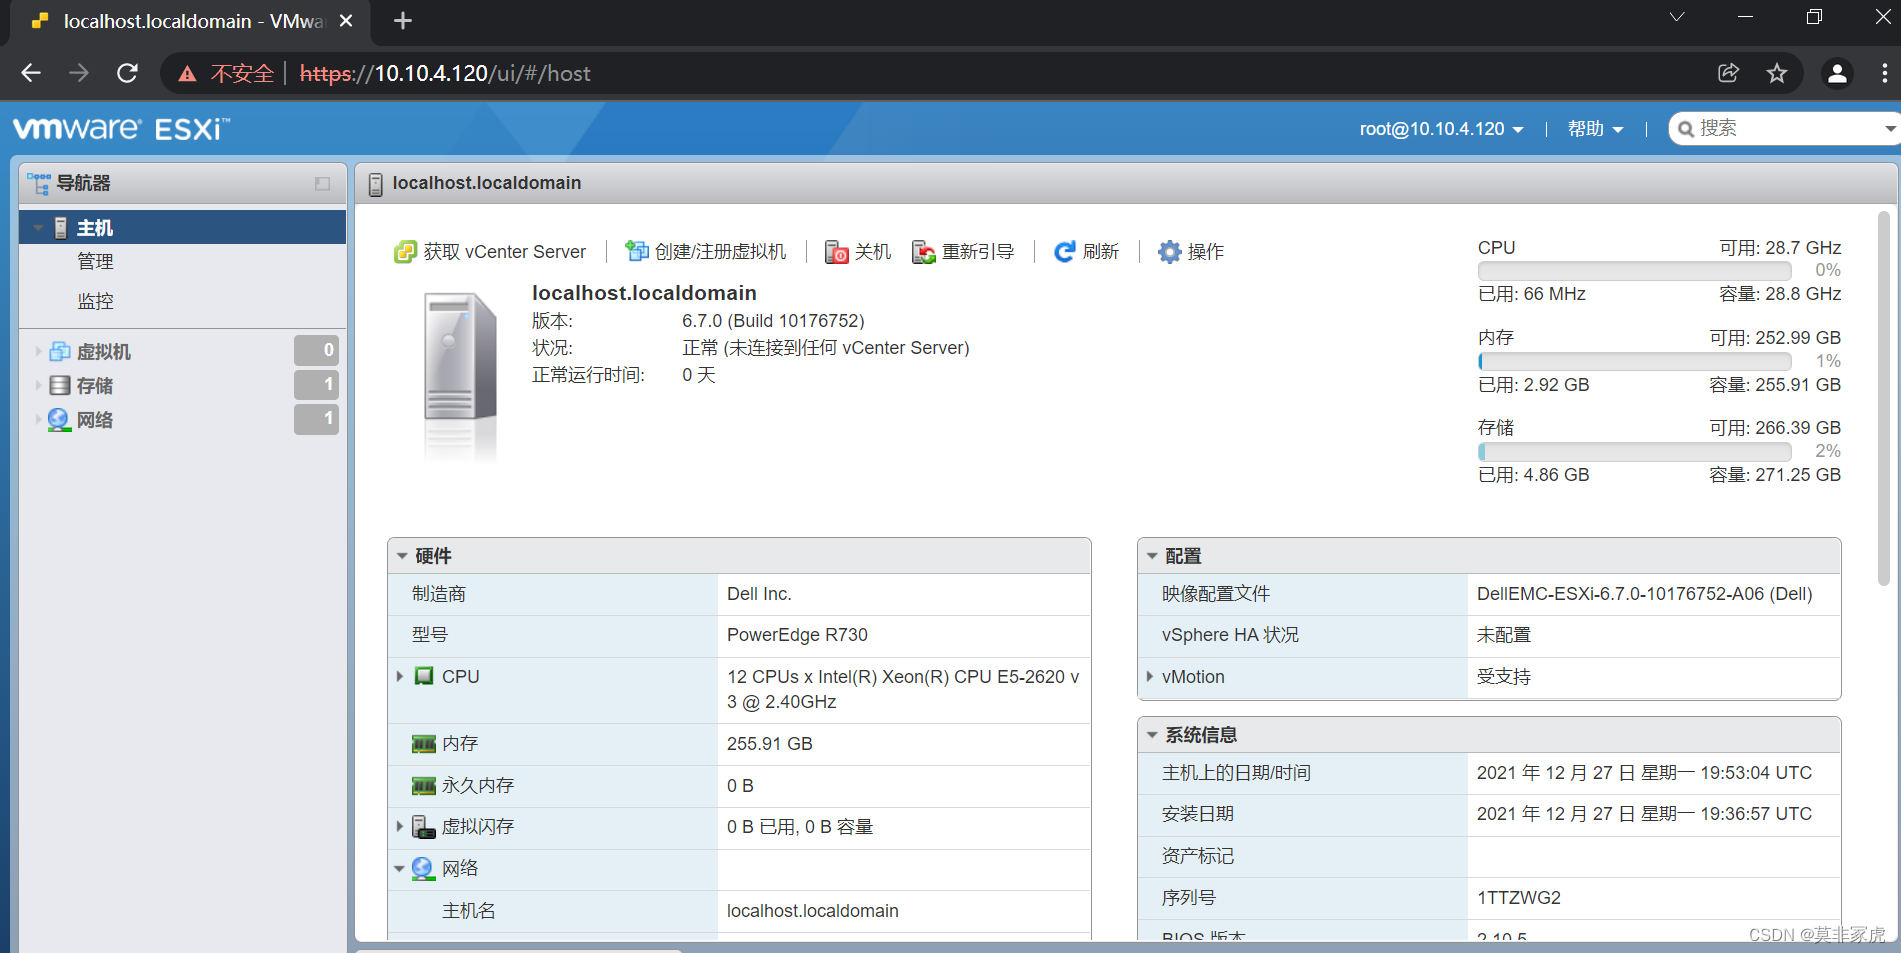Click the DellEMC-ESXi image profile value

pos(1644,594)
